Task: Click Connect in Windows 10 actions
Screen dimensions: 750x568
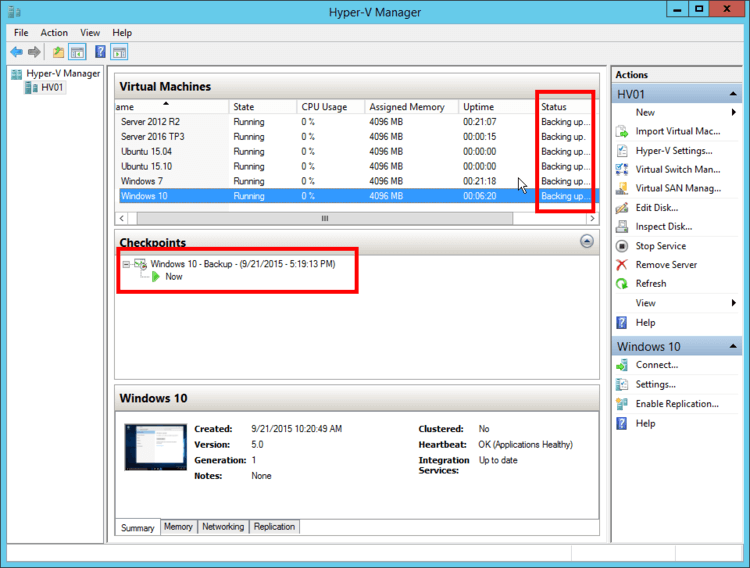Action: pyautogui.click(x=656, y=365)
